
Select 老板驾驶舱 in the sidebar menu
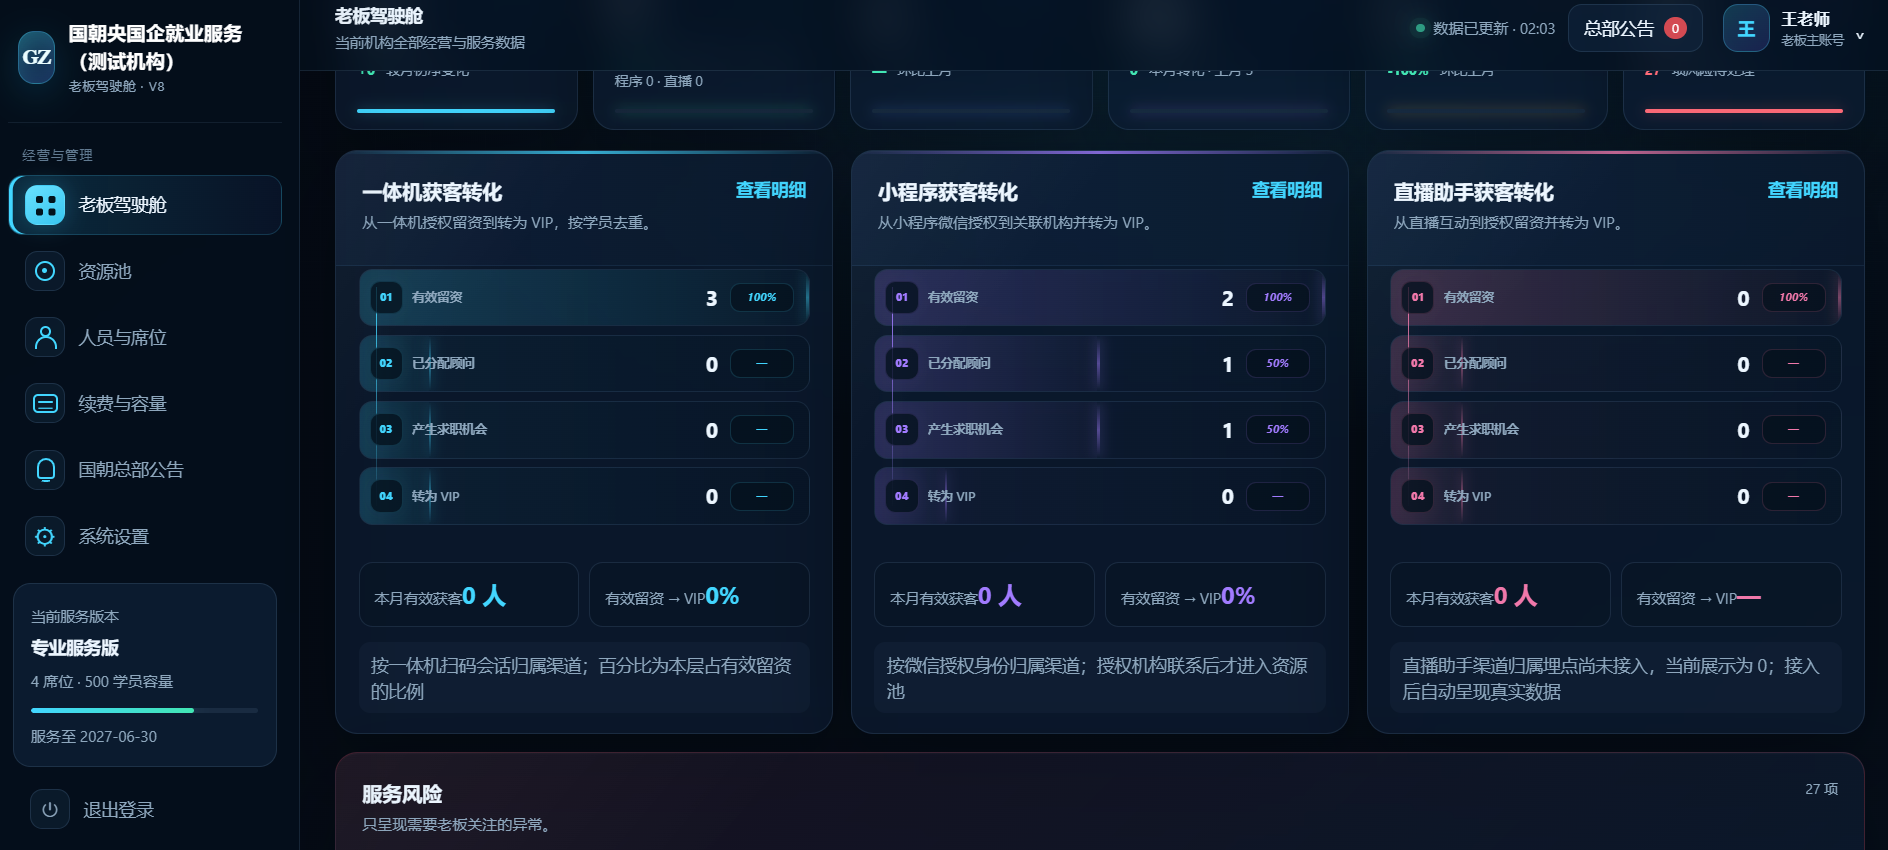146,205
